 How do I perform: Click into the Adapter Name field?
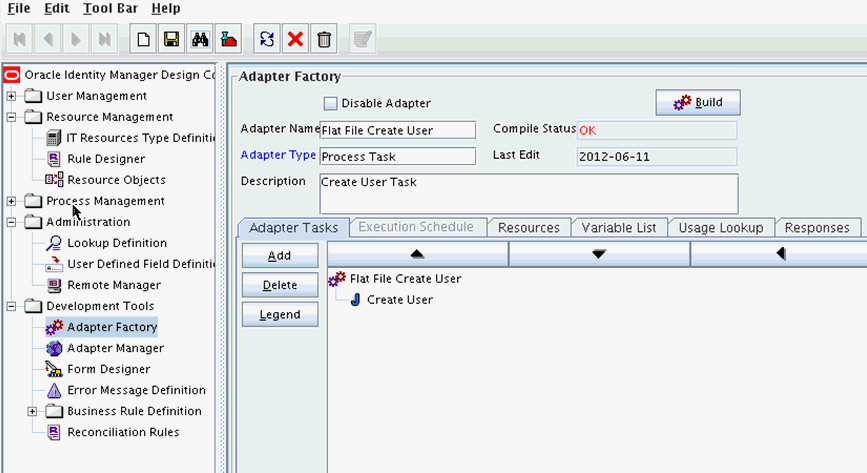(x=398, y=130)
